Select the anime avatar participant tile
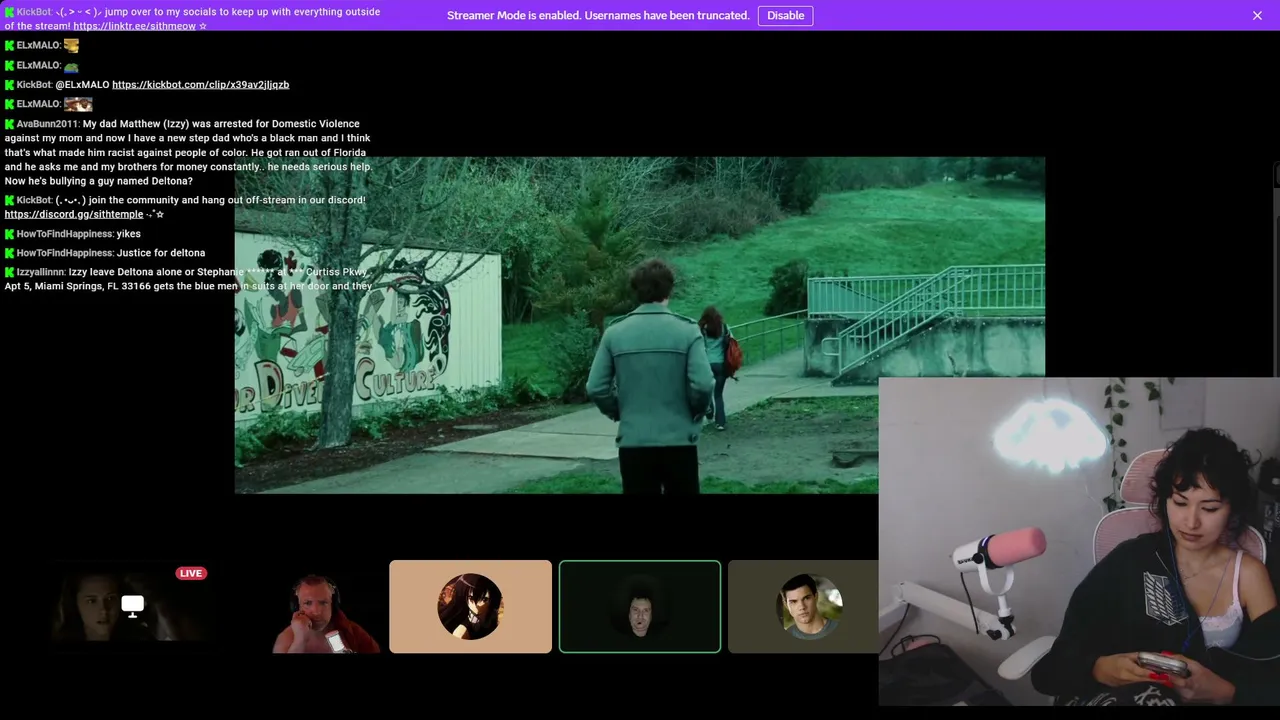This screenshot has width=1280, height=720. [470, 607]
